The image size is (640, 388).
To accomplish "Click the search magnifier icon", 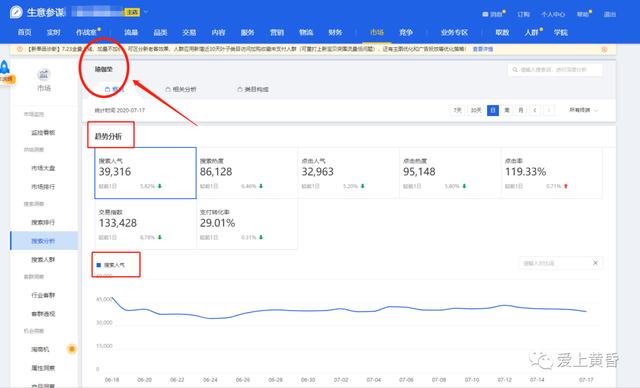I will (515, 70).
